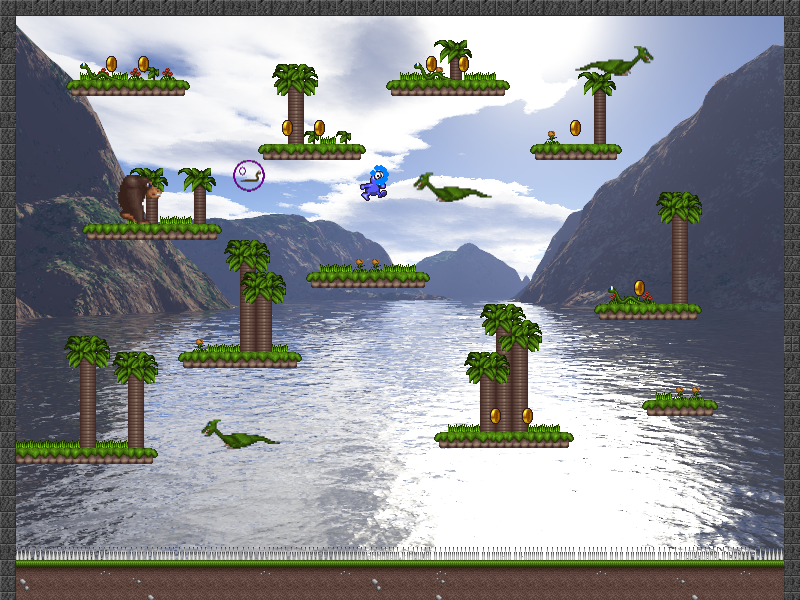
Task: Click the brown gorilla enemy
Action: [133, 199]
